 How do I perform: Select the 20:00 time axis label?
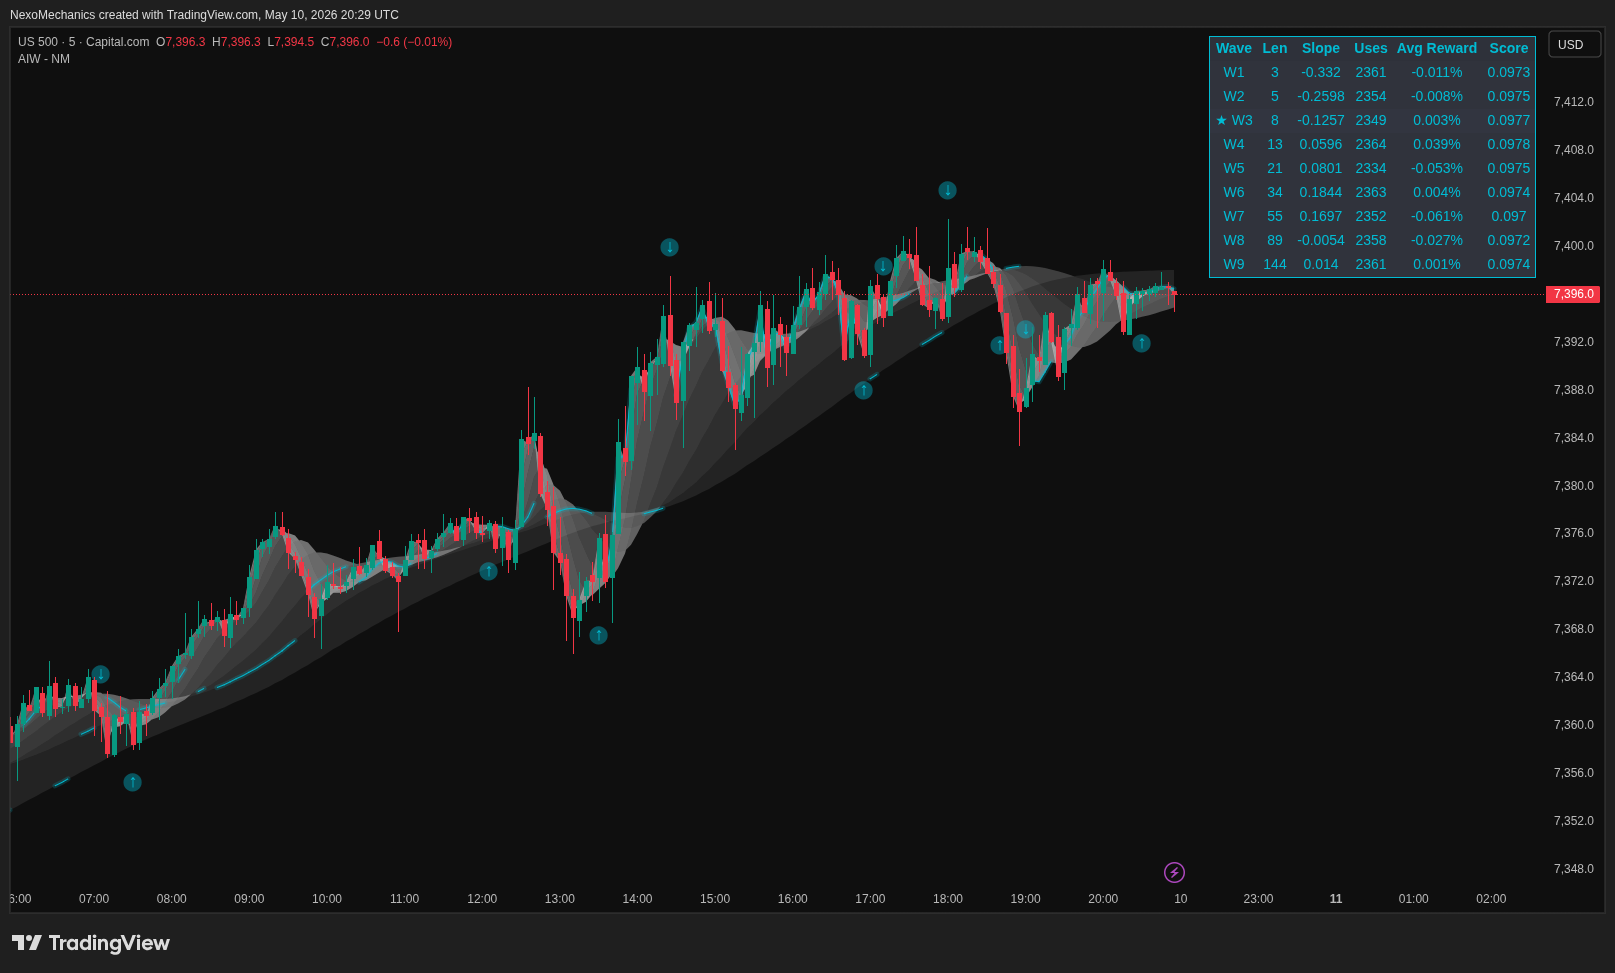tap(1103, 899)
